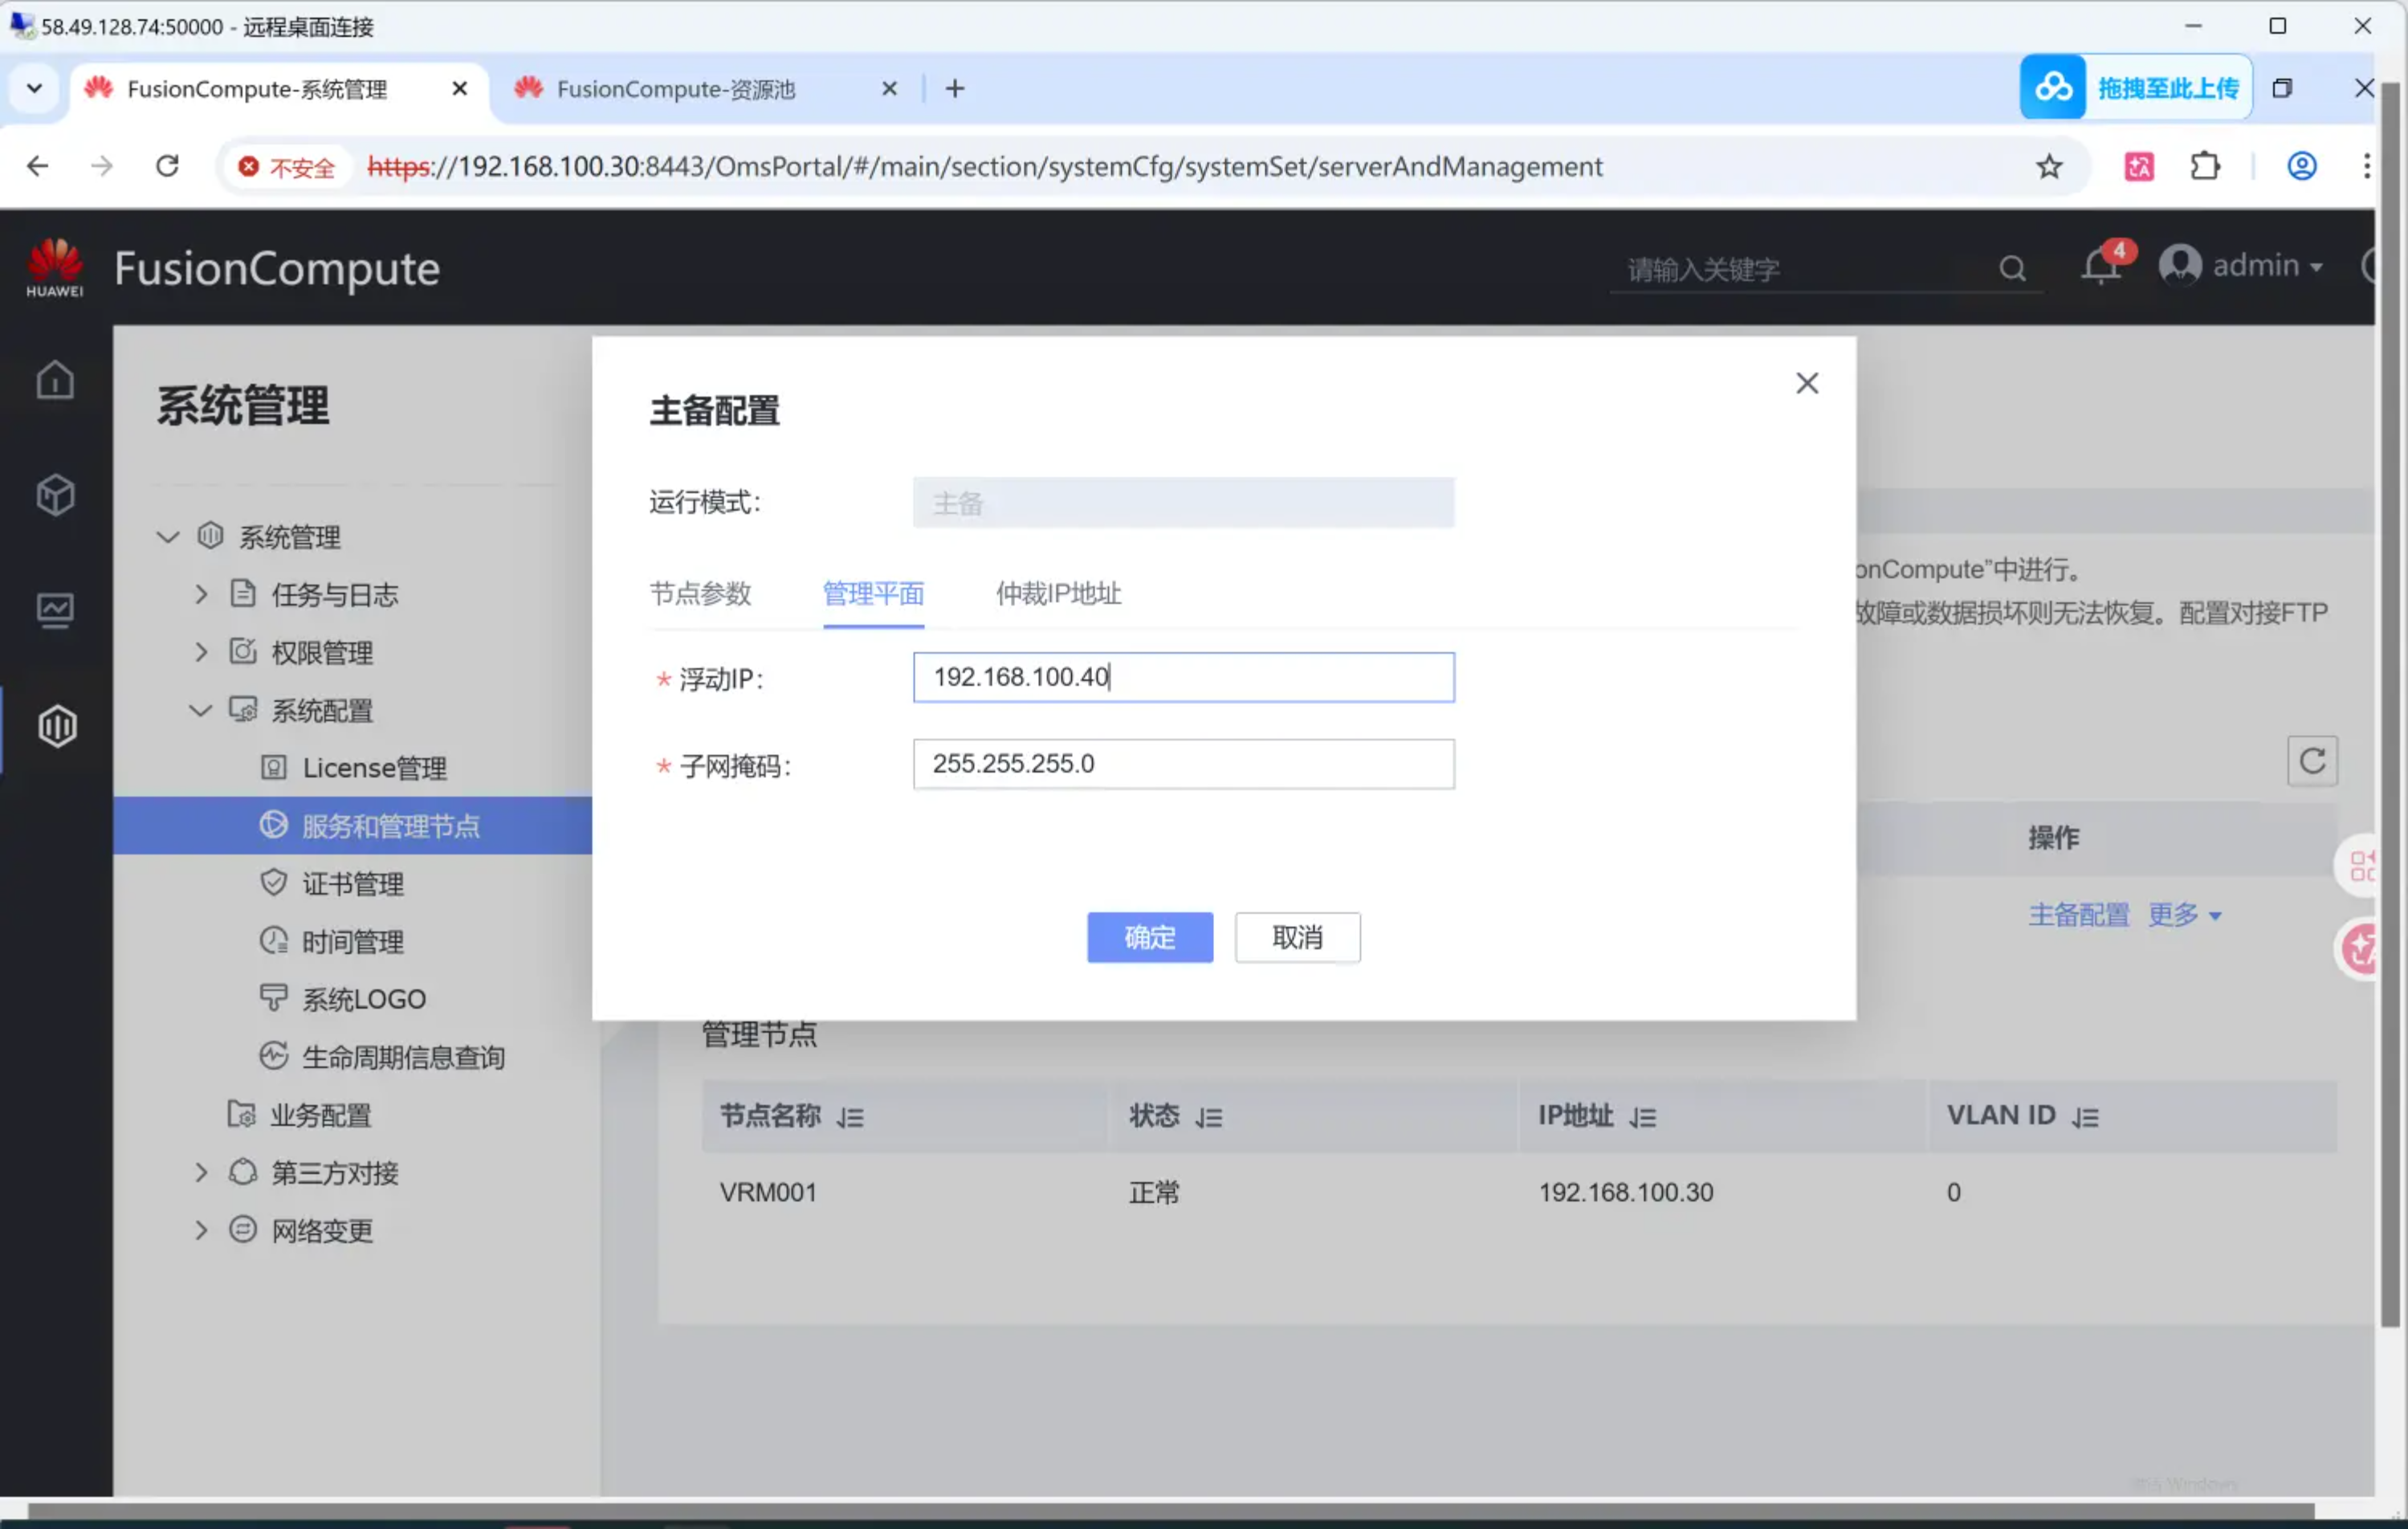Viewport: 2408px width, 1529px height.
Task: Sort table by 节点名称 column
Action: pyautogui.click(x=850, y=1117)
